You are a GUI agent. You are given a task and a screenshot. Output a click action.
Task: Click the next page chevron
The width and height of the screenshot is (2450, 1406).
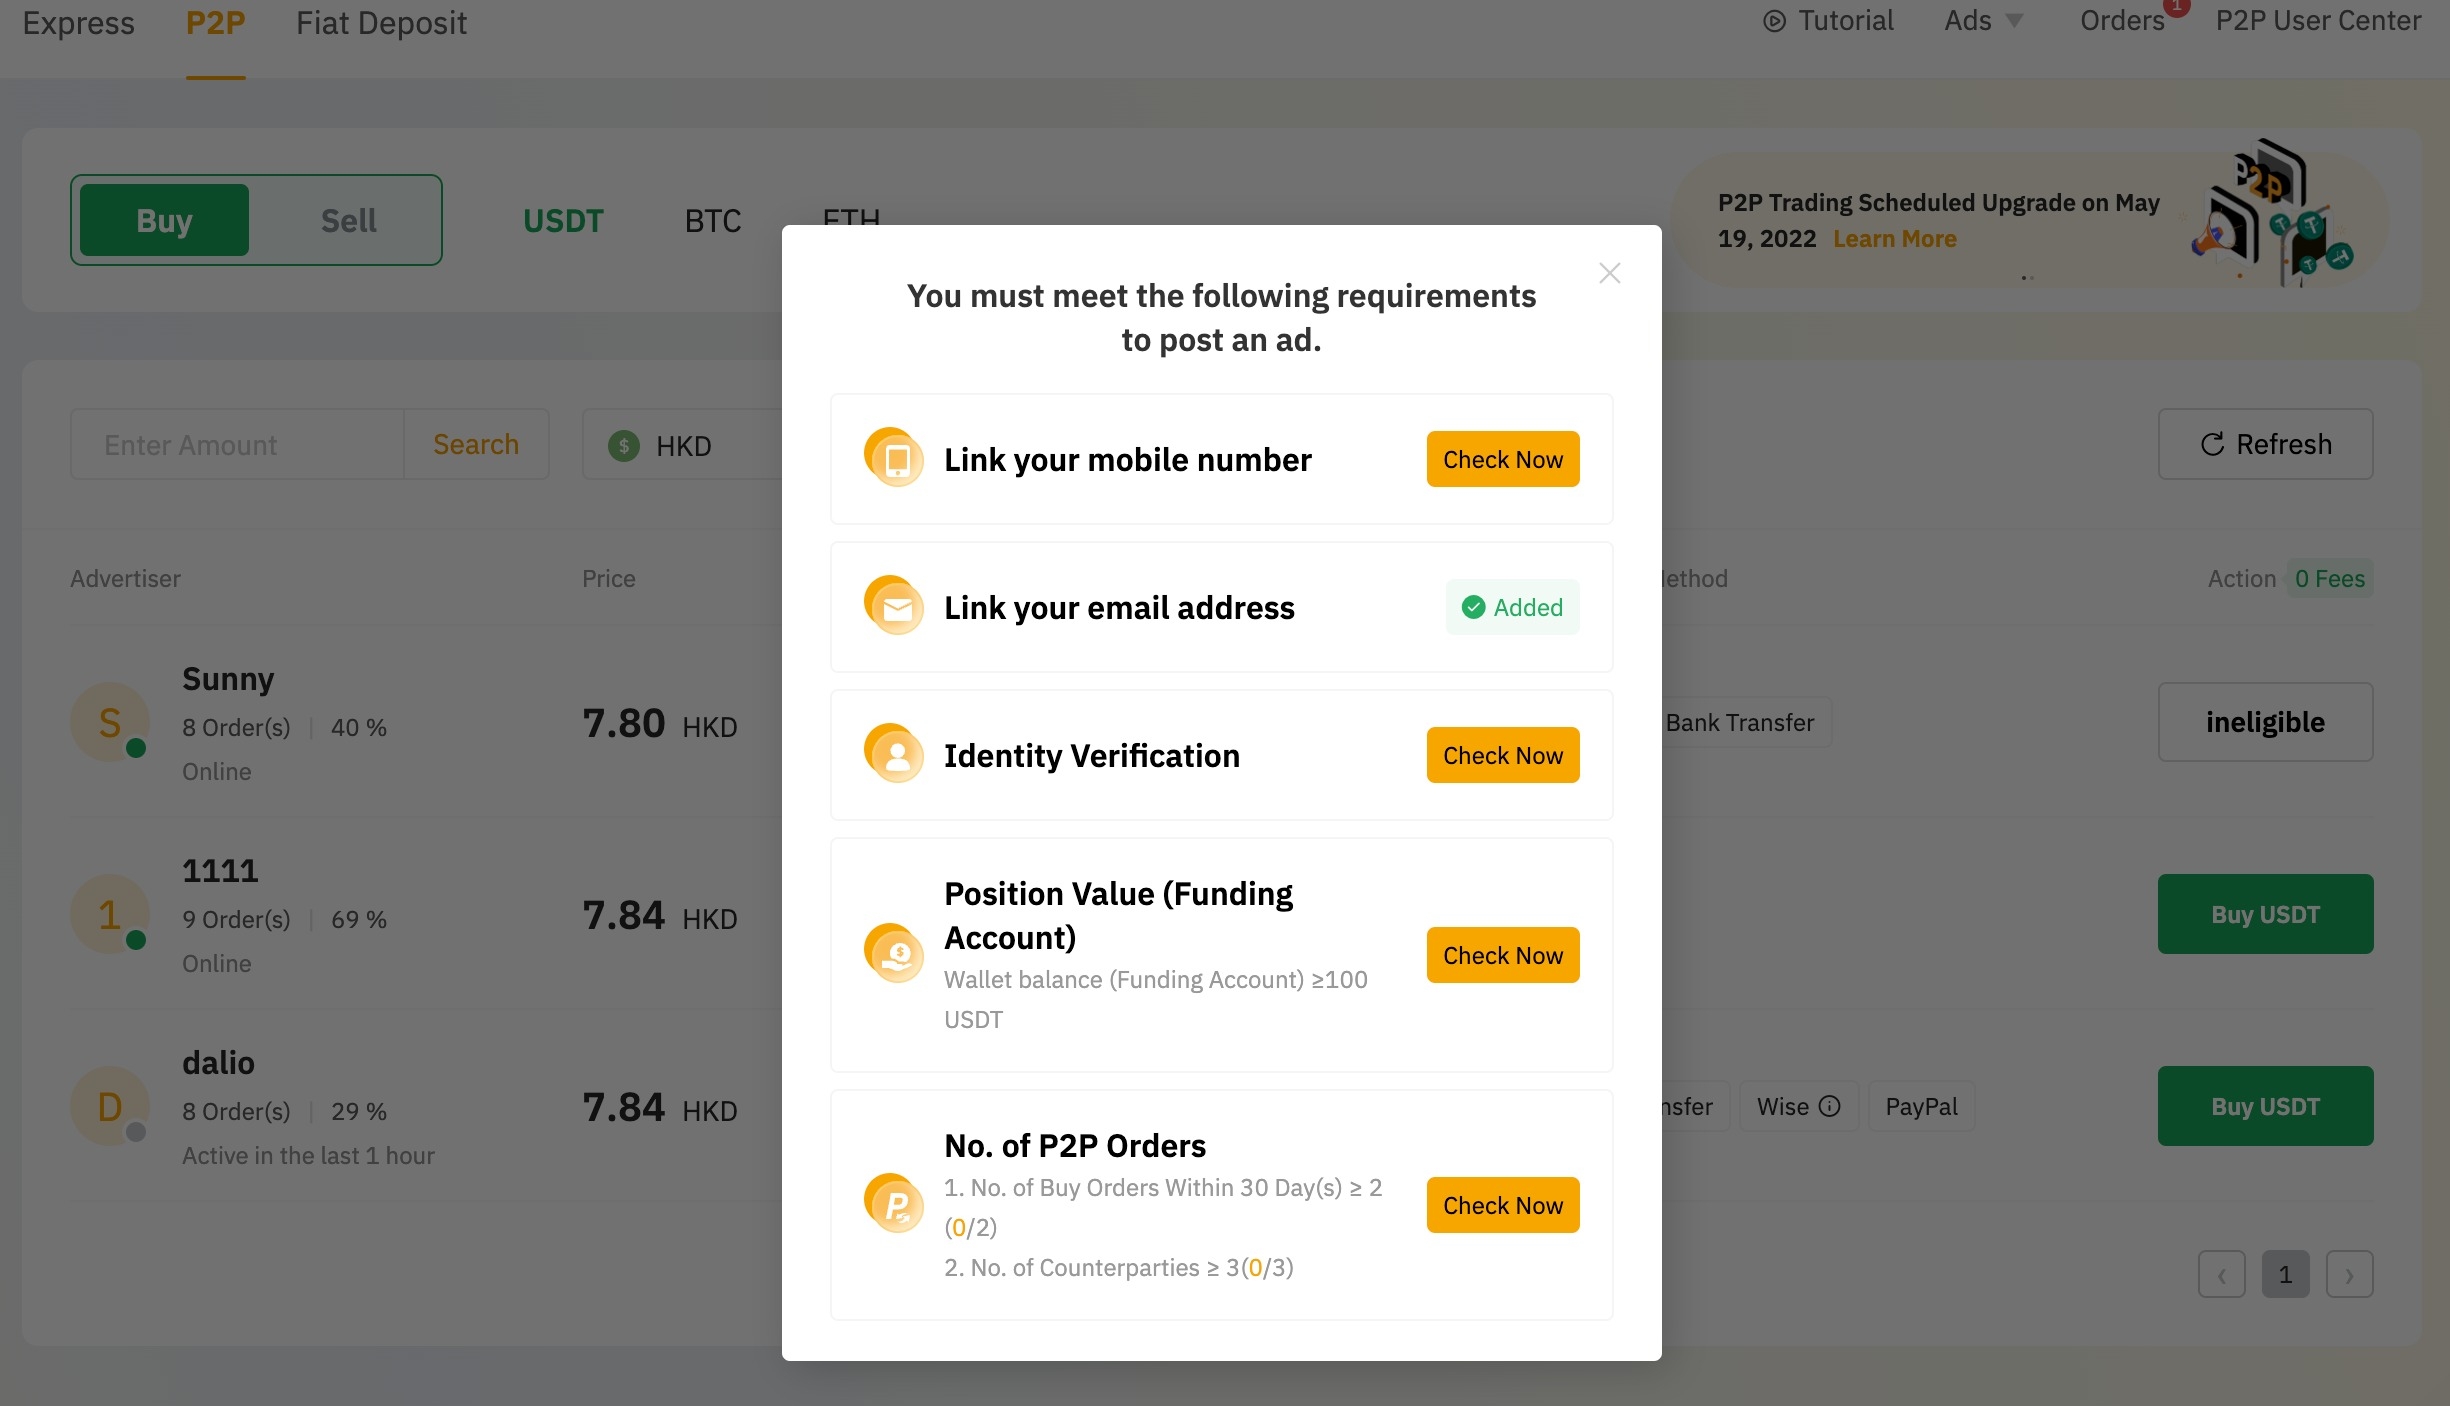[x=2350, y=1274]
